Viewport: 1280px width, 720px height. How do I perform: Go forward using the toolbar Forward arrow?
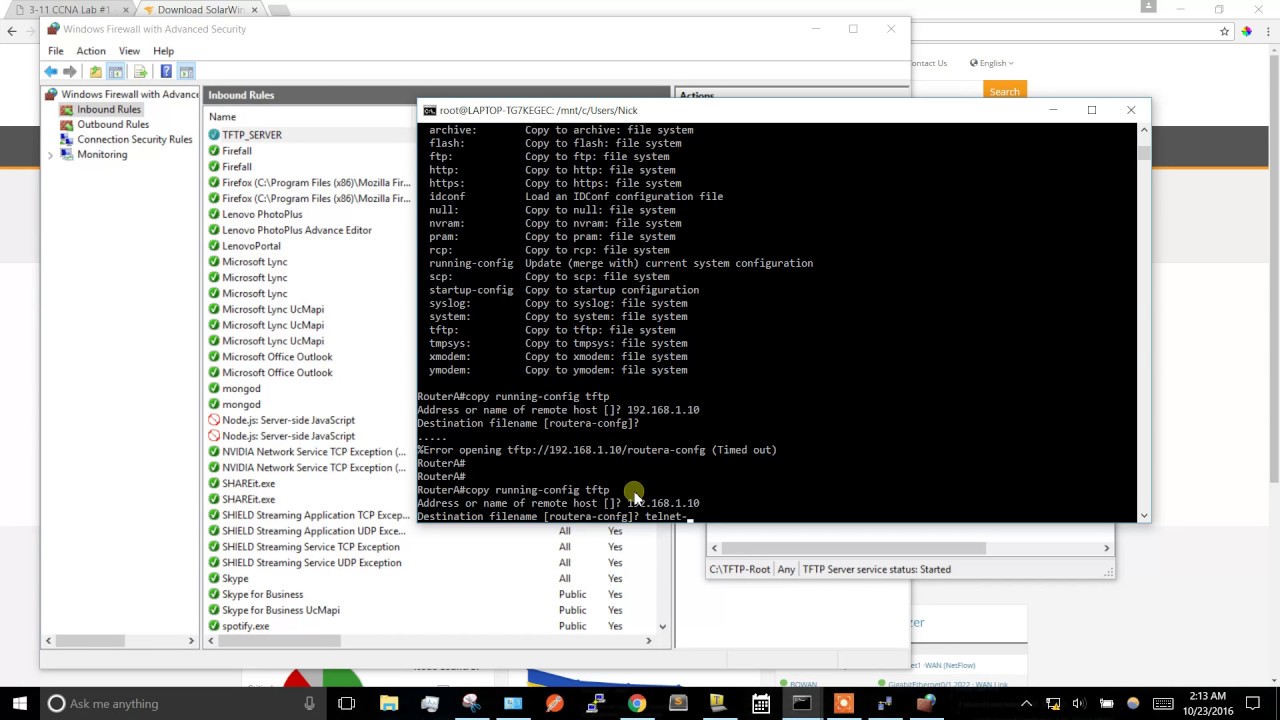pyautogui.click(x=69, y=72)
